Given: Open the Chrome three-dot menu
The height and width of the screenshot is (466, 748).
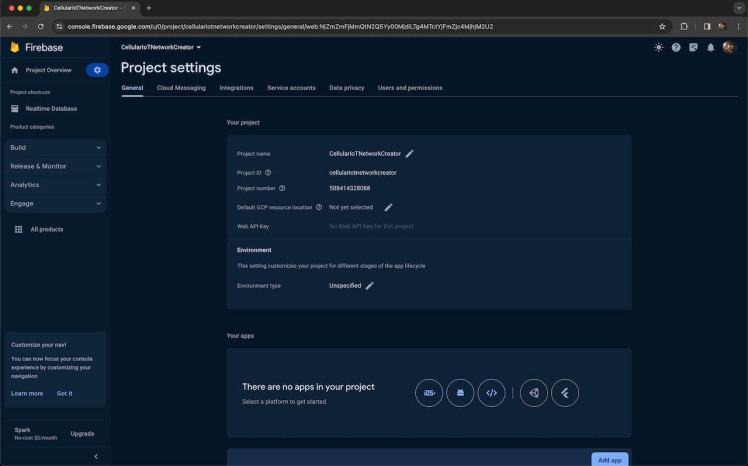Looking at the screenshot, I should point(738,27).
